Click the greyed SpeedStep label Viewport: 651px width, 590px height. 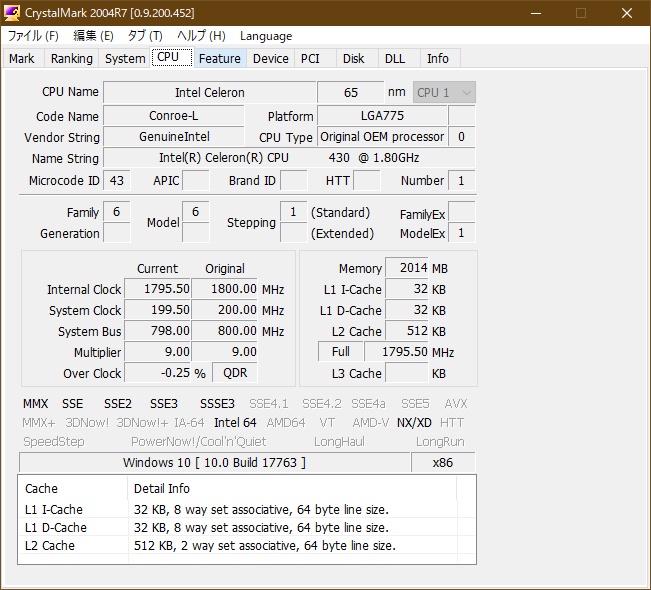[54, 441]
